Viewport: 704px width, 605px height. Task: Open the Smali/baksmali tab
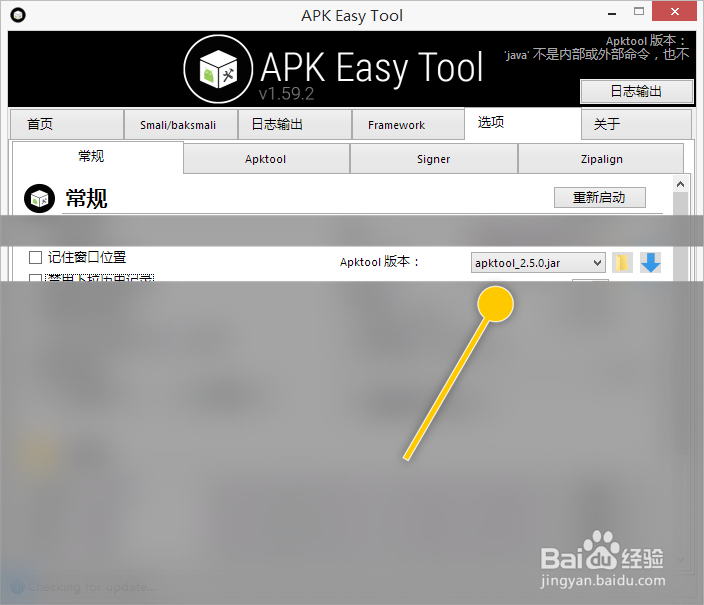[180, 124]
